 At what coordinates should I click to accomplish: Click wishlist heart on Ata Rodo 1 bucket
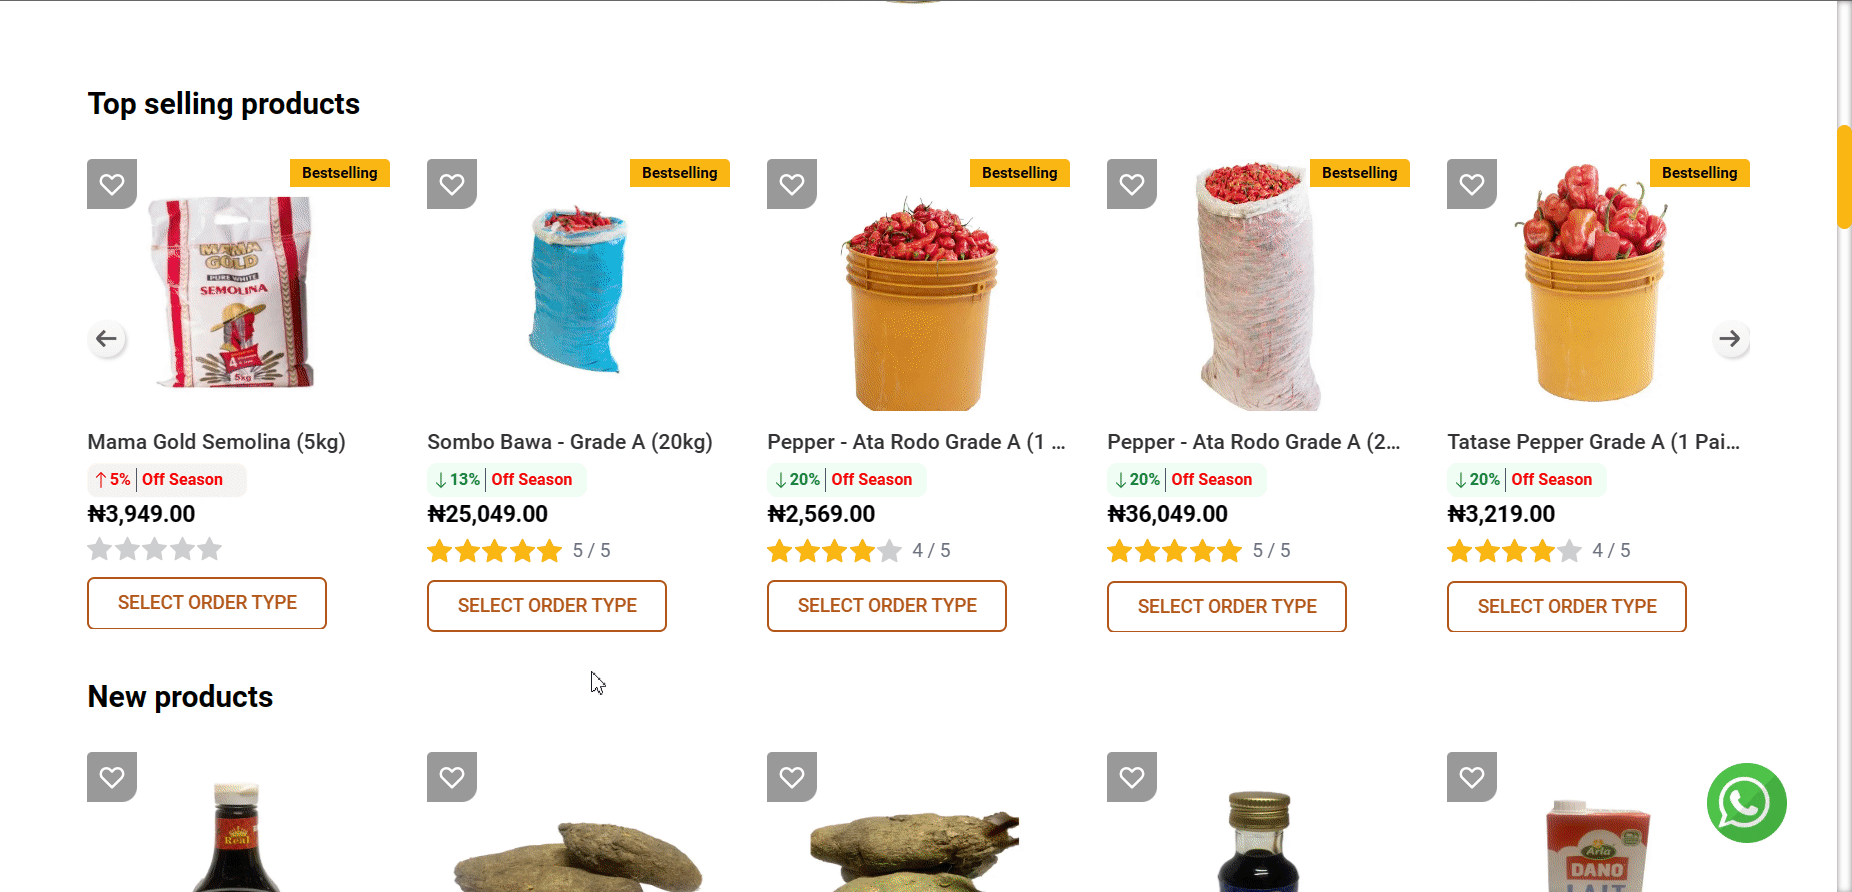coord(792,184)
